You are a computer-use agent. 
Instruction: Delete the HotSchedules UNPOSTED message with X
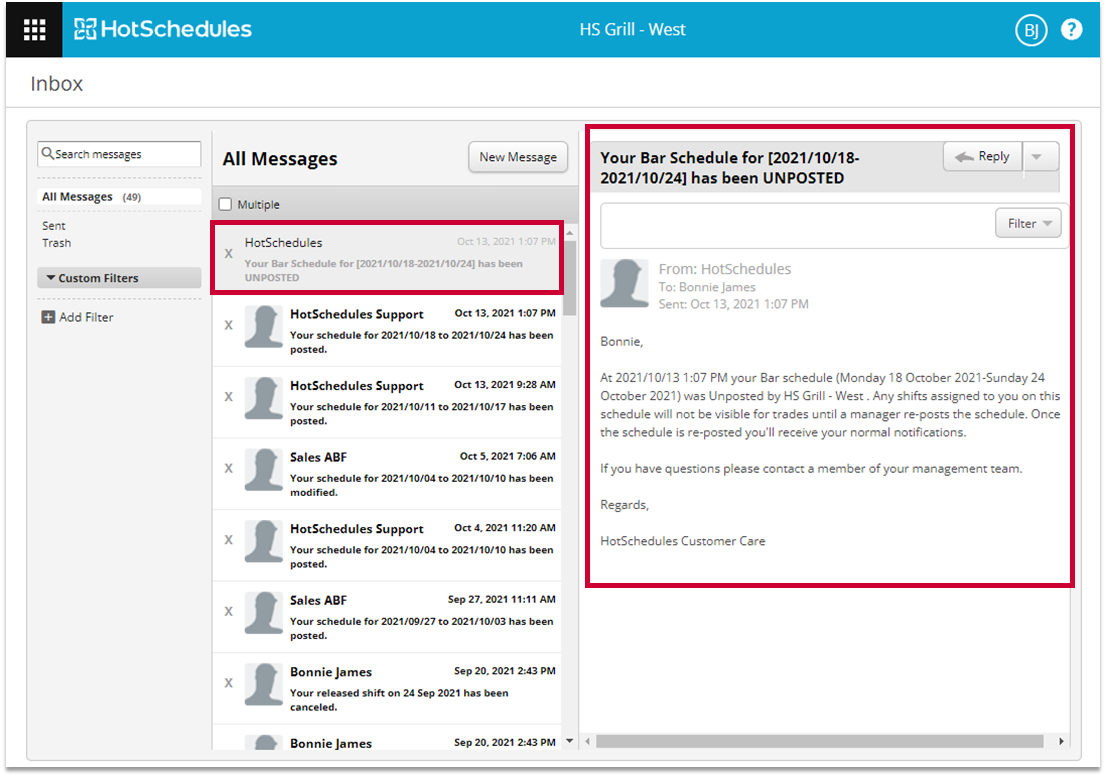pos(228,254)
